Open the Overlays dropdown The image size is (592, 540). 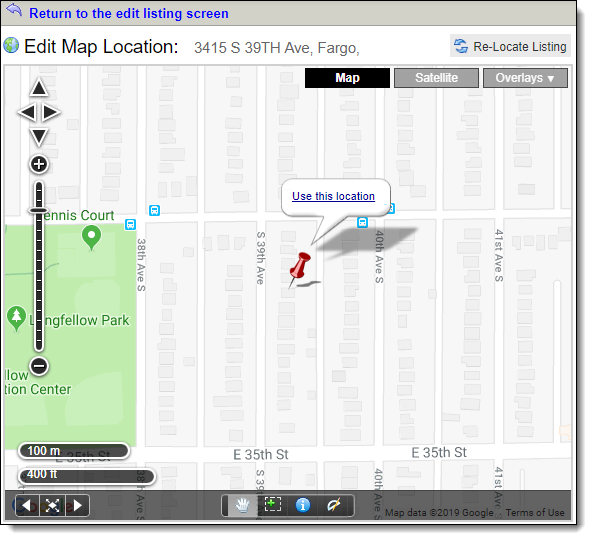[525, 78]
